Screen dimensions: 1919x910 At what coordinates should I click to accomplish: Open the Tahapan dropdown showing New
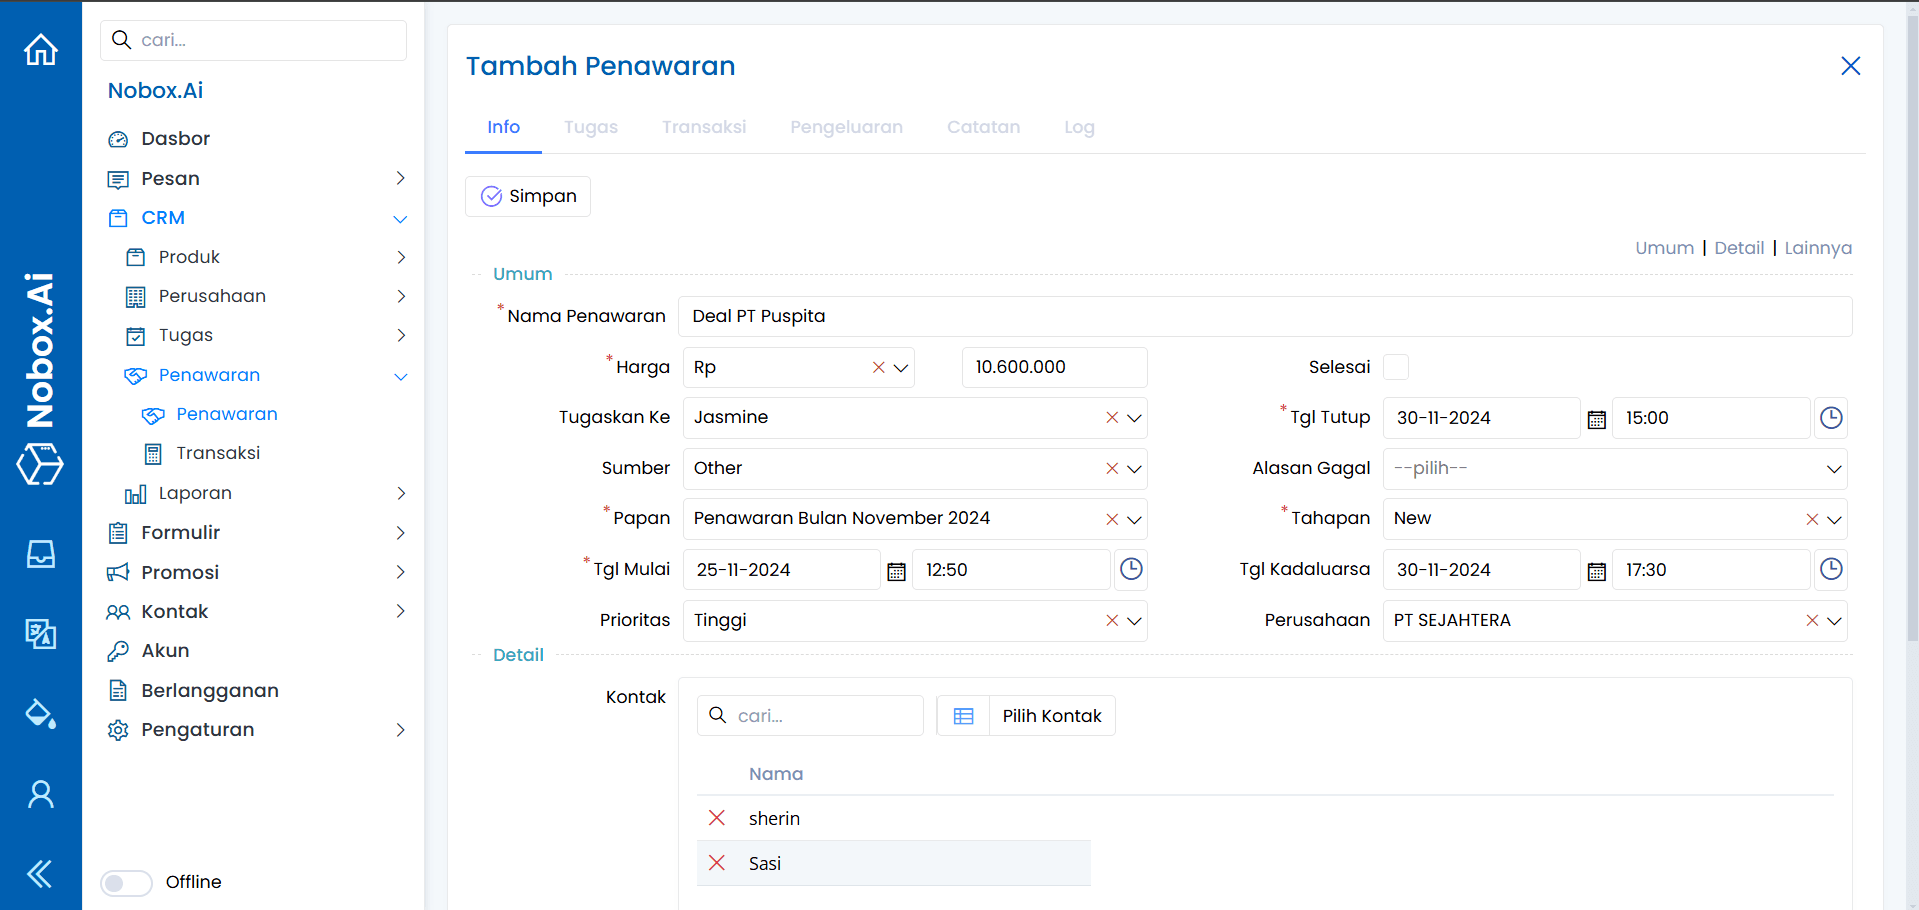click(x=1833, y=519)
